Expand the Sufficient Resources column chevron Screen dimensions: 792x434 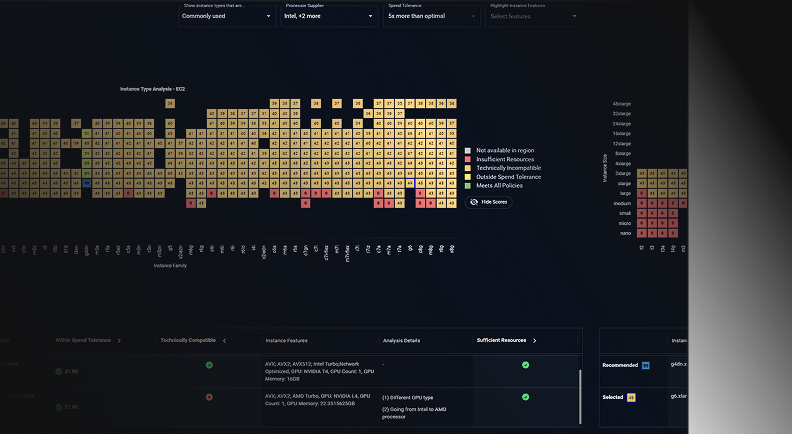[x=534, y=341]
